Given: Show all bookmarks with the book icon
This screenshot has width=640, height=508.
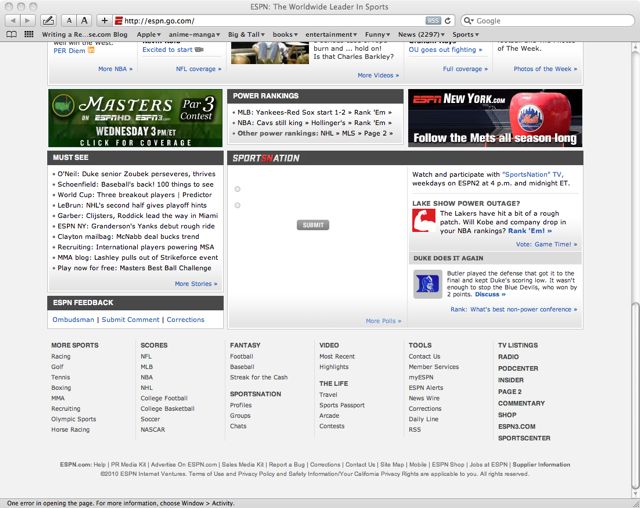Looking at the screenshot, I should (11, 34).
